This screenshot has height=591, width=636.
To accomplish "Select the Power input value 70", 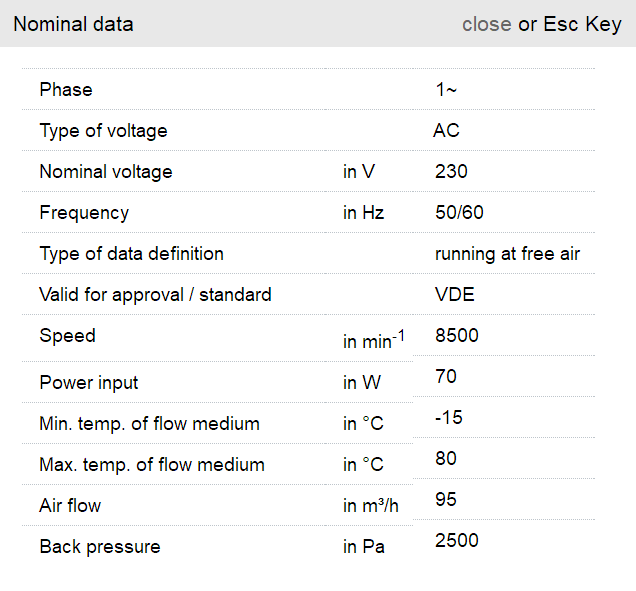I will click(x=446, y=377).
